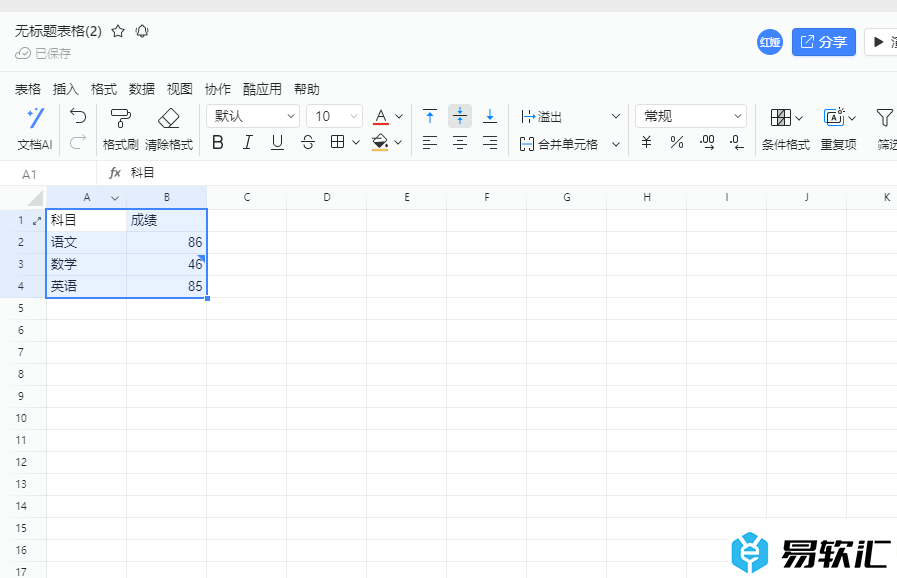Select cell containing 英语

(x=86, y=286)
